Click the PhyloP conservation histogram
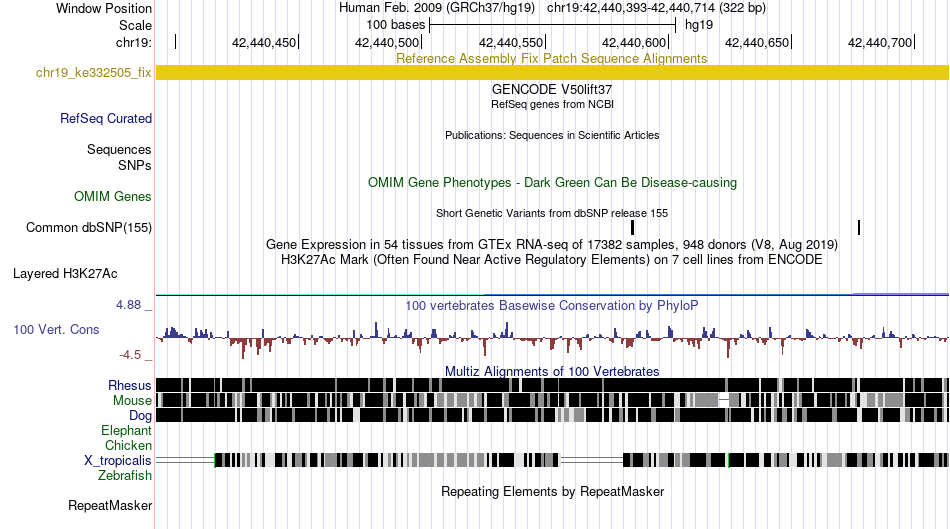Viewport: 950px width, 529px height. [x=552, y=339]
